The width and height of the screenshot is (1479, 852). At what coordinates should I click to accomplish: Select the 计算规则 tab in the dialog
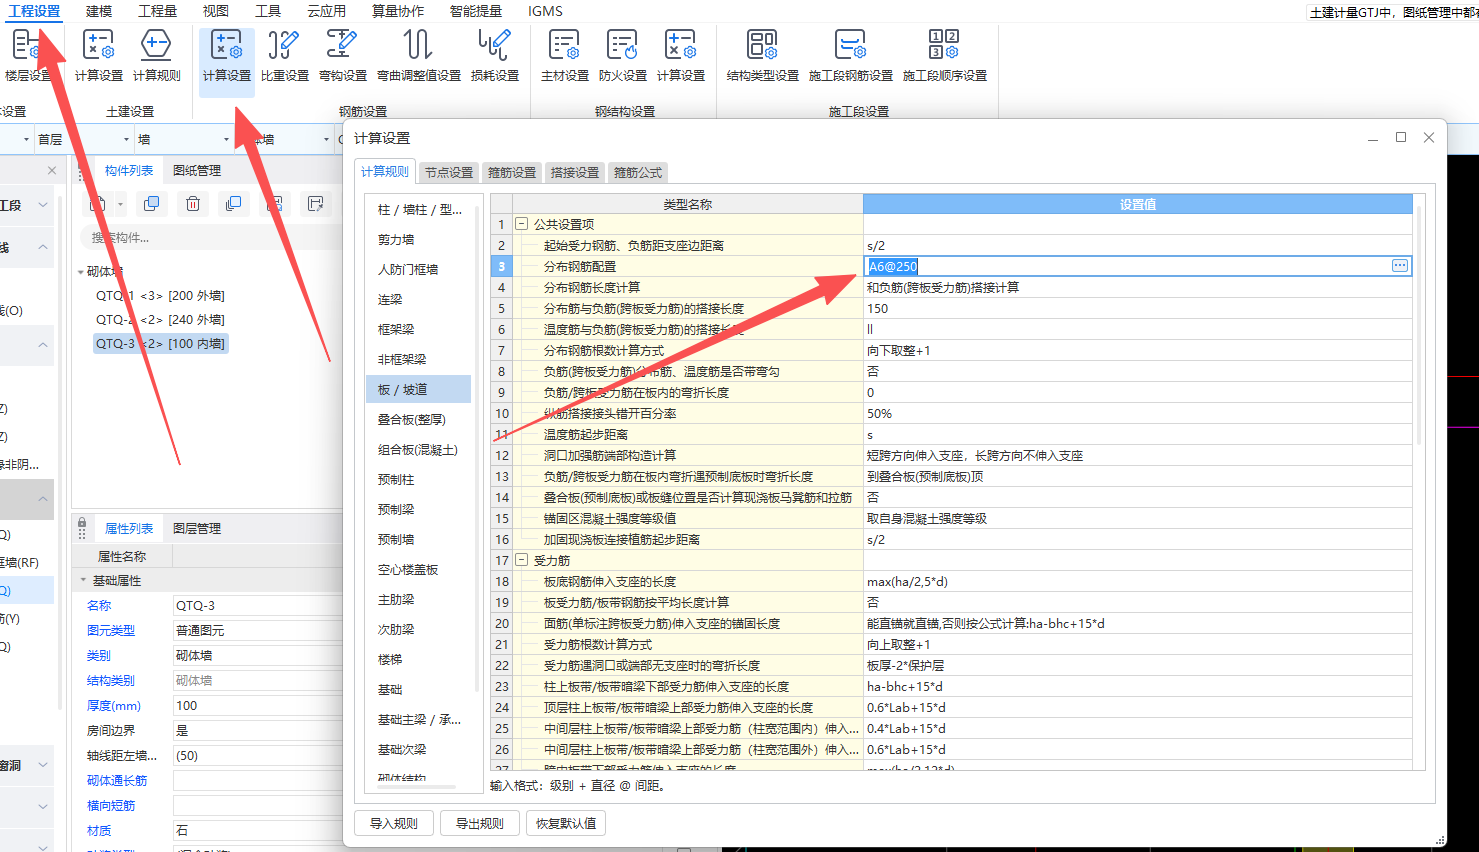pyautogui.click(x=385, y=171)
